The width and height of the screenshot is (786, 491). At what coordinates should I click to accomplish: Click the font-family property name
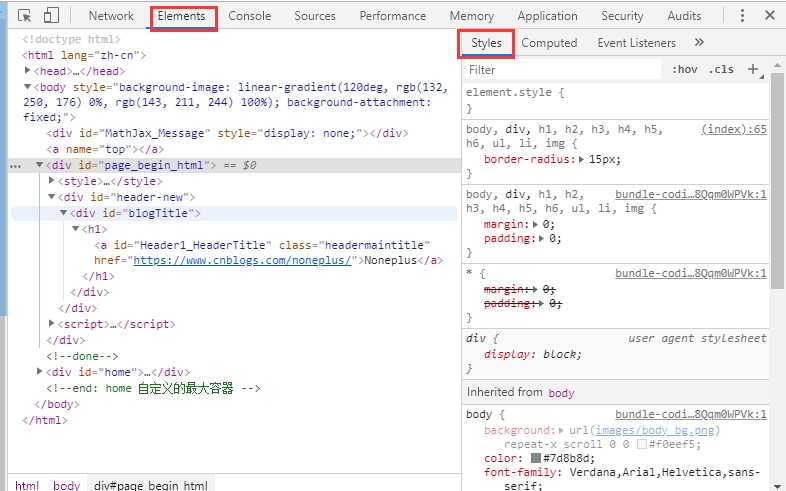520,472
